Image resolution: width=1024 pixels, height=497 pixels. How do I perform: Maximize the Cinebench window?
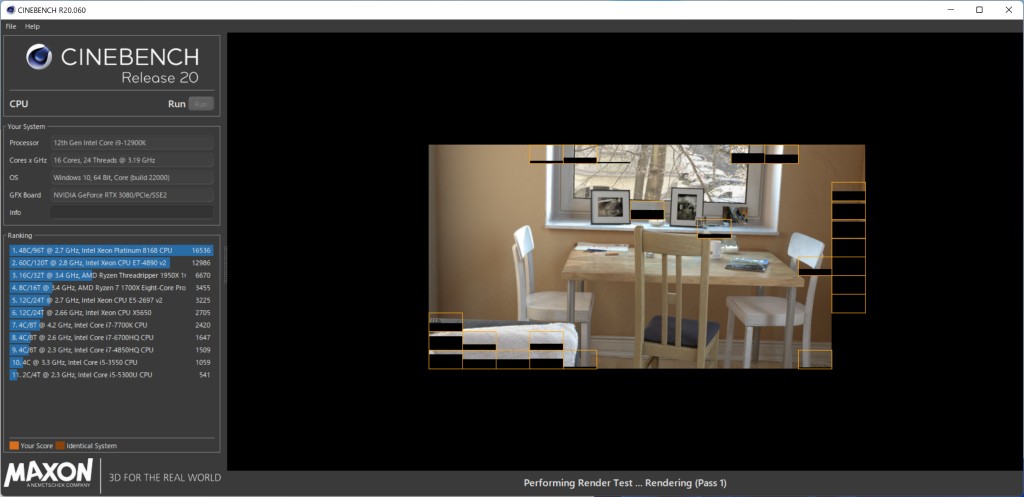[979, 10]
